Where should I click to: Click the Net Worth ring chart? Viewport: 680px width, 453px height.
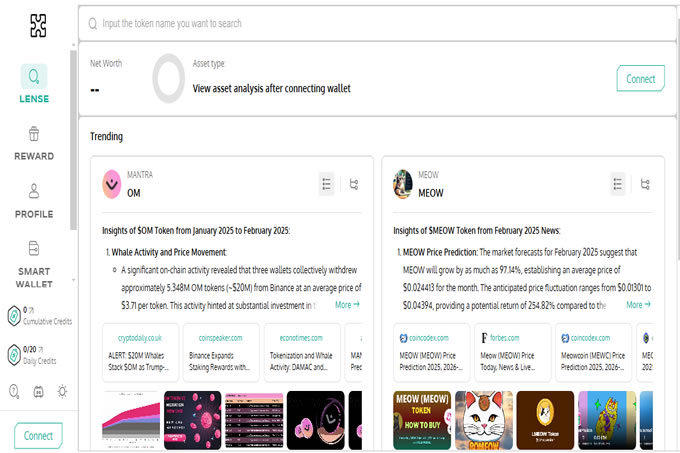click(169, 78)
